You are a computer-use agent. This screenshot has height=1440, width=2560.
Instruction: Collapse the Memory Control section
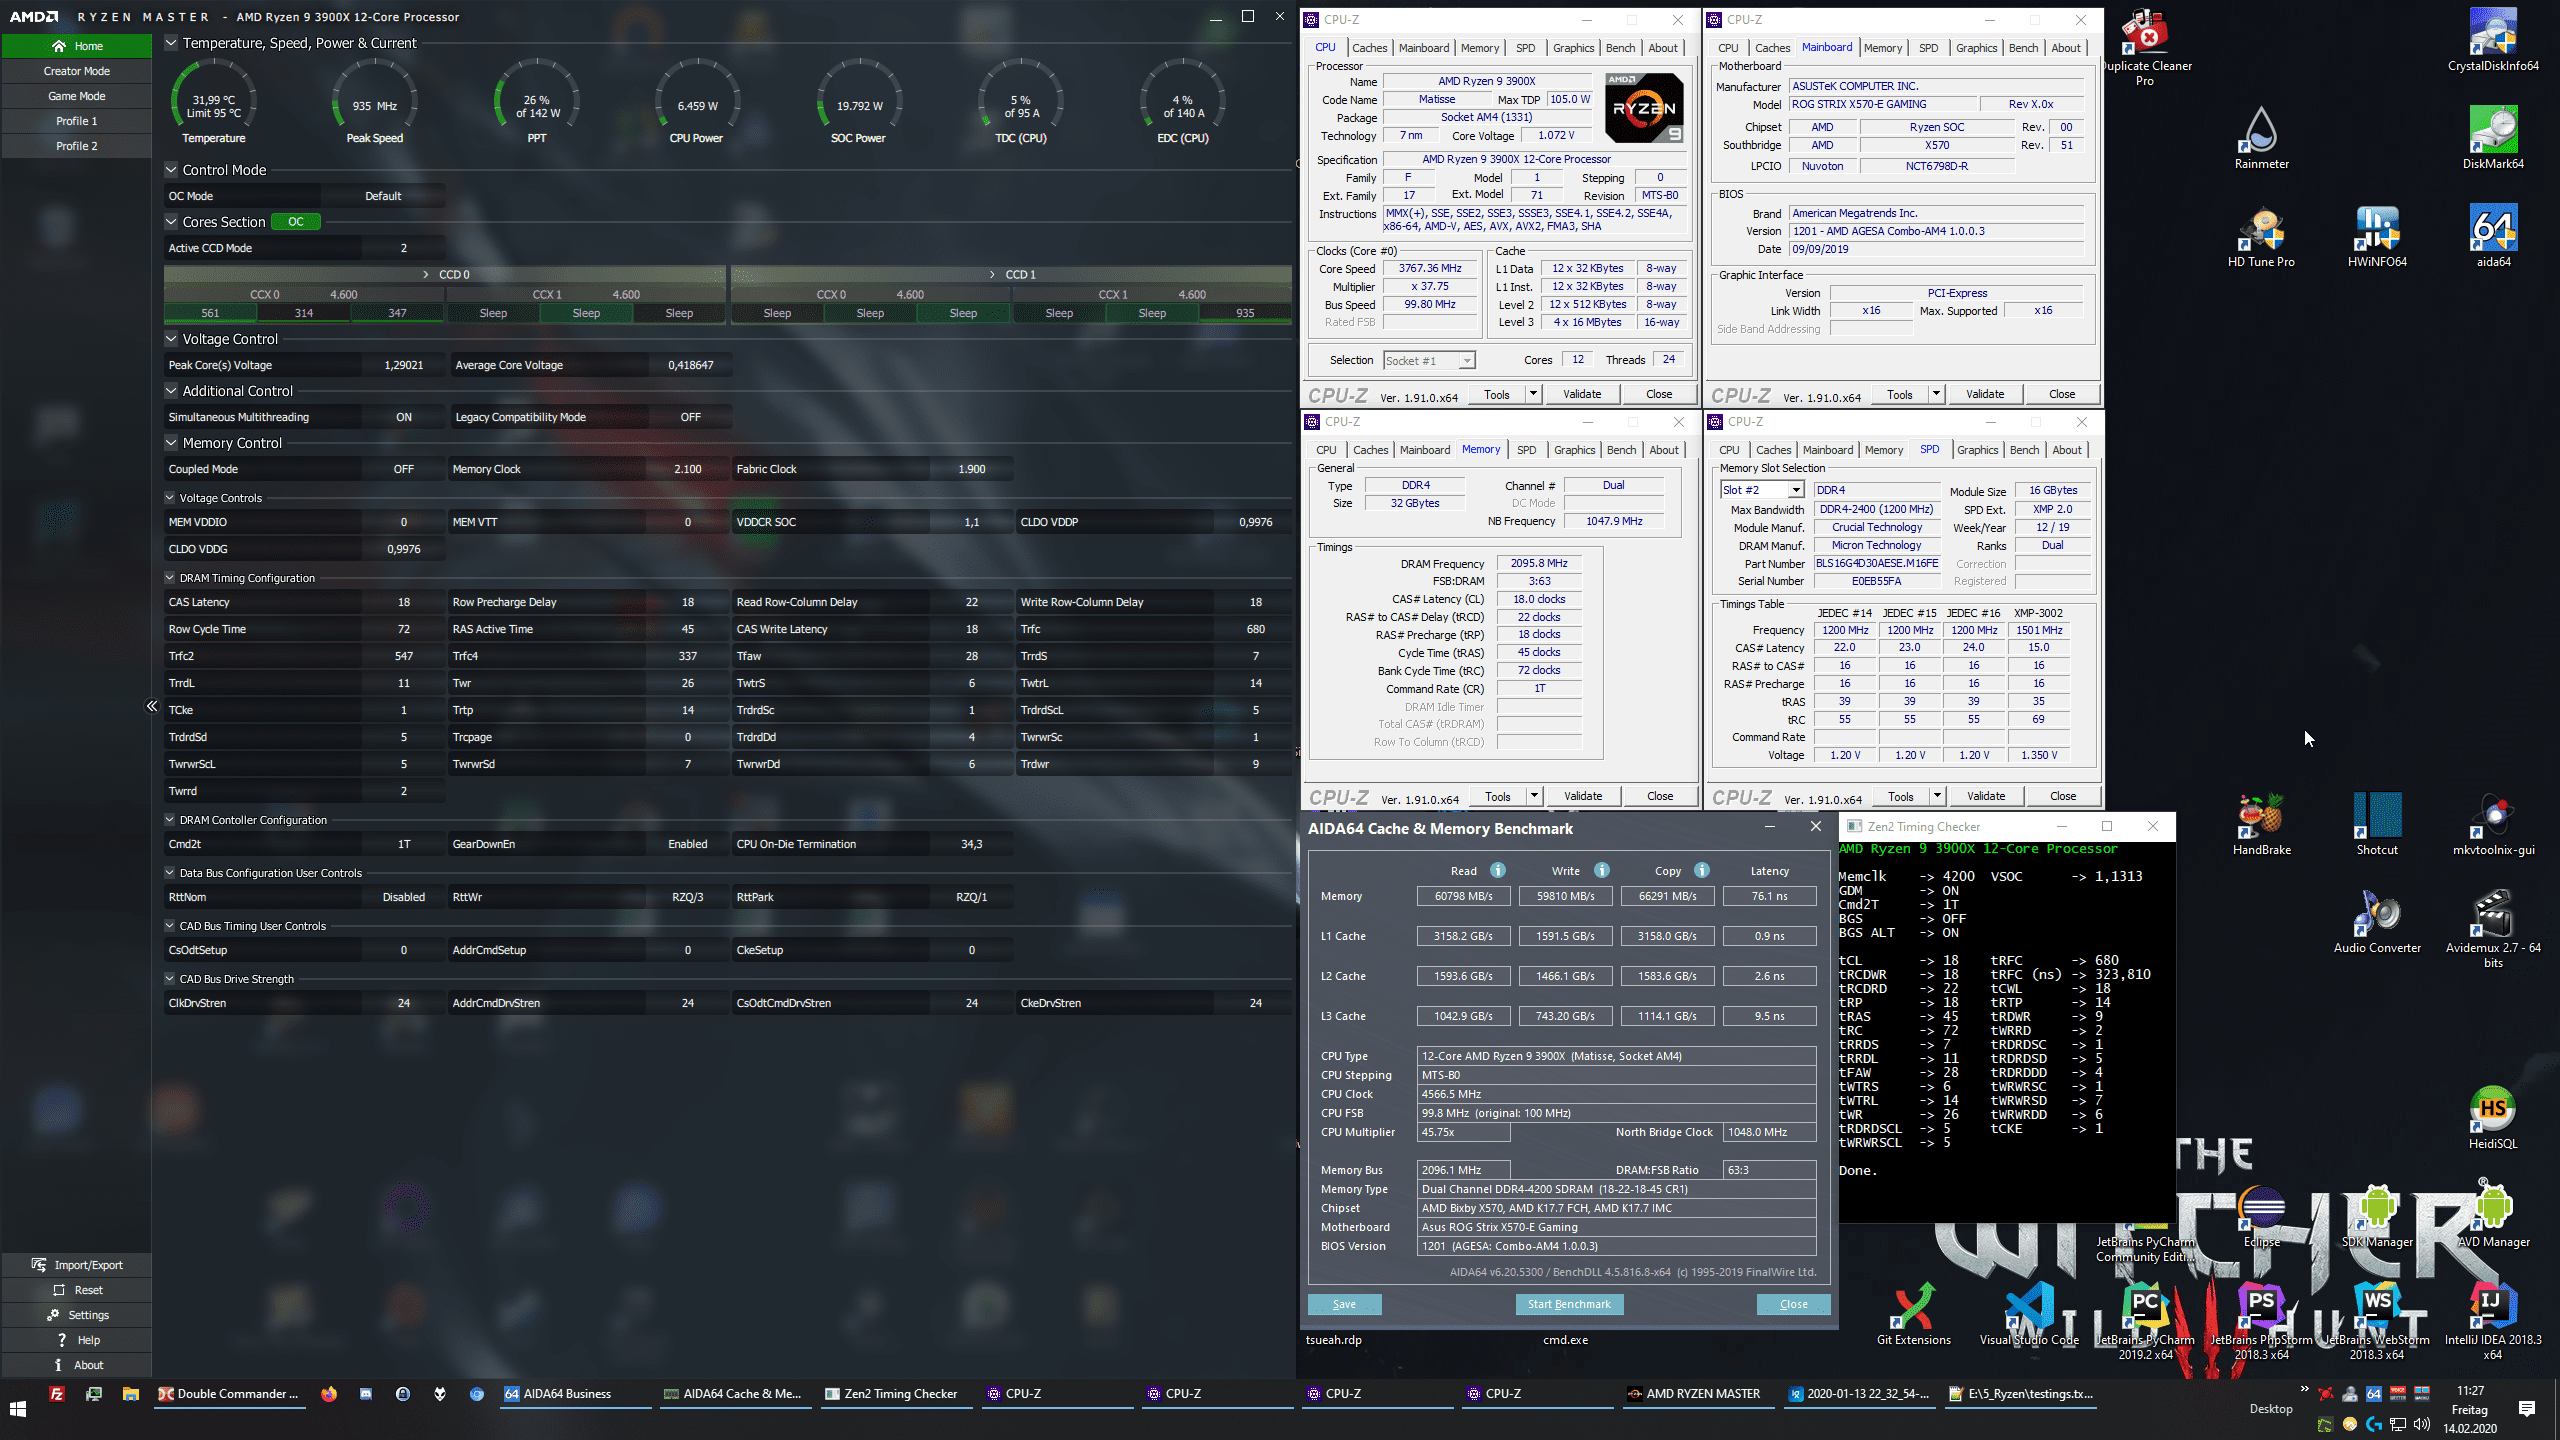(x=171, y=443)
